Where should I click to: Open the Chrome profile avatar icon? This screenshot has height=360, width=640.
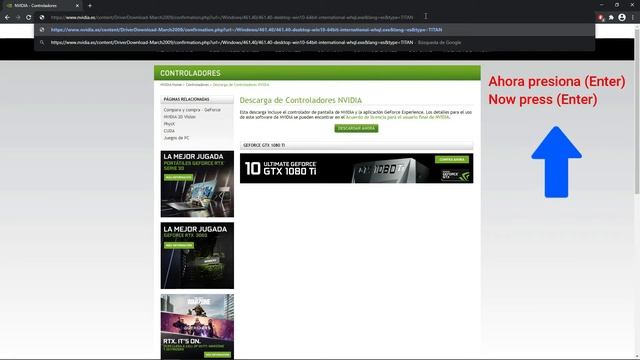coord(622,18)
